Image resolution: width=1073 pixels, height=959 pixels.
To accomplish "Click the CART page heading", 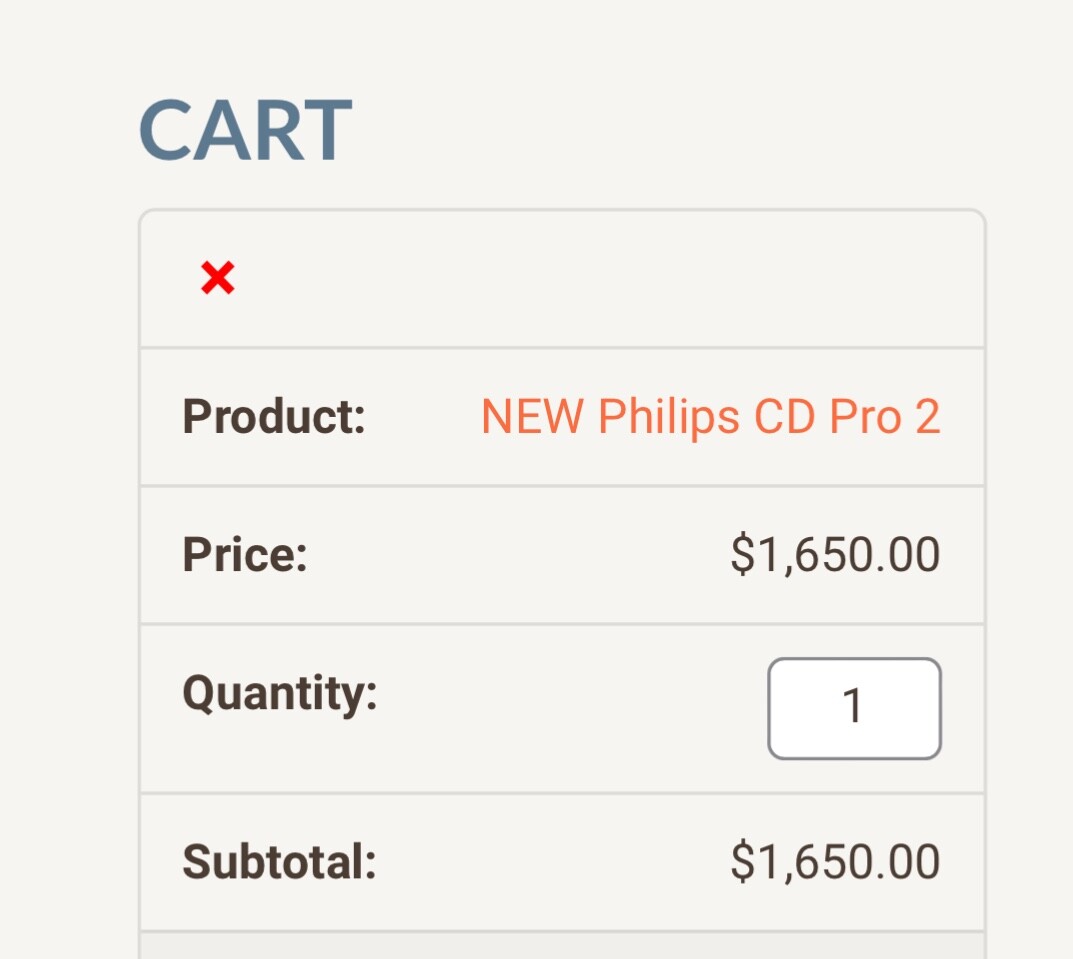I will point(246,129).
